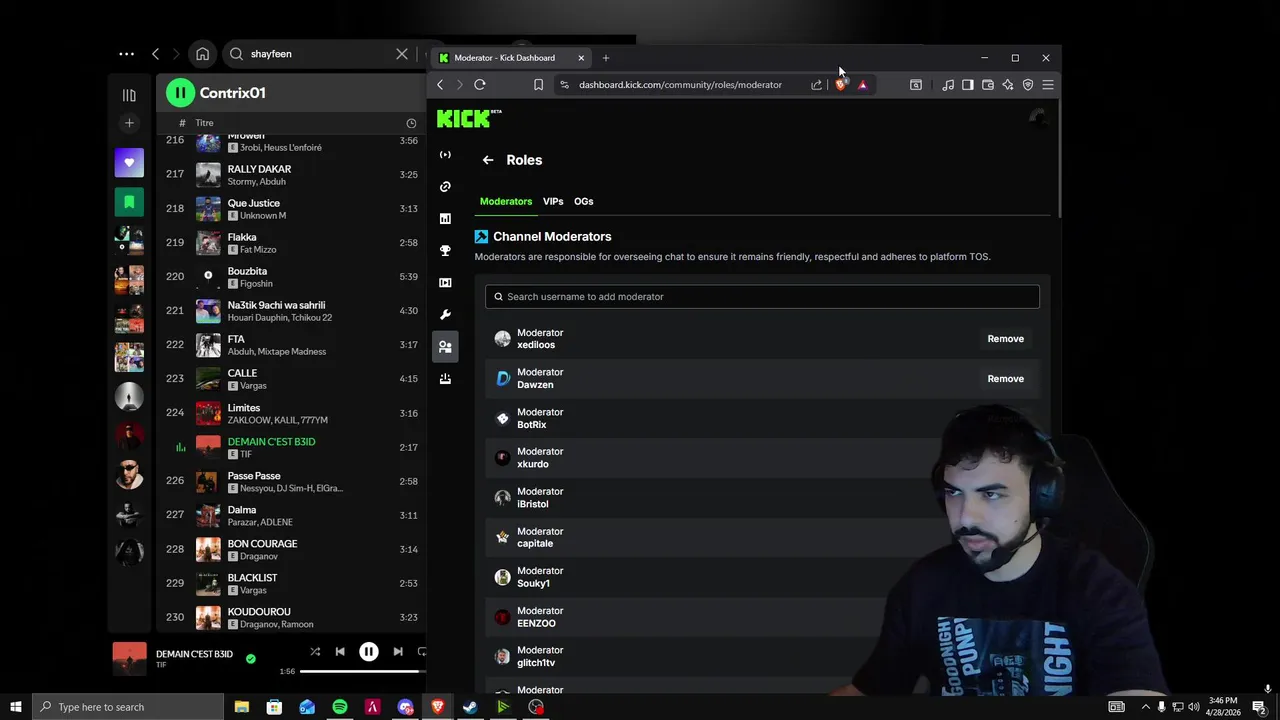This screenshot has width=1280, height=720.
Task: Open the KOUDOUROU album thumbnail
Action: pyautogui.click(x=208, y=617)
